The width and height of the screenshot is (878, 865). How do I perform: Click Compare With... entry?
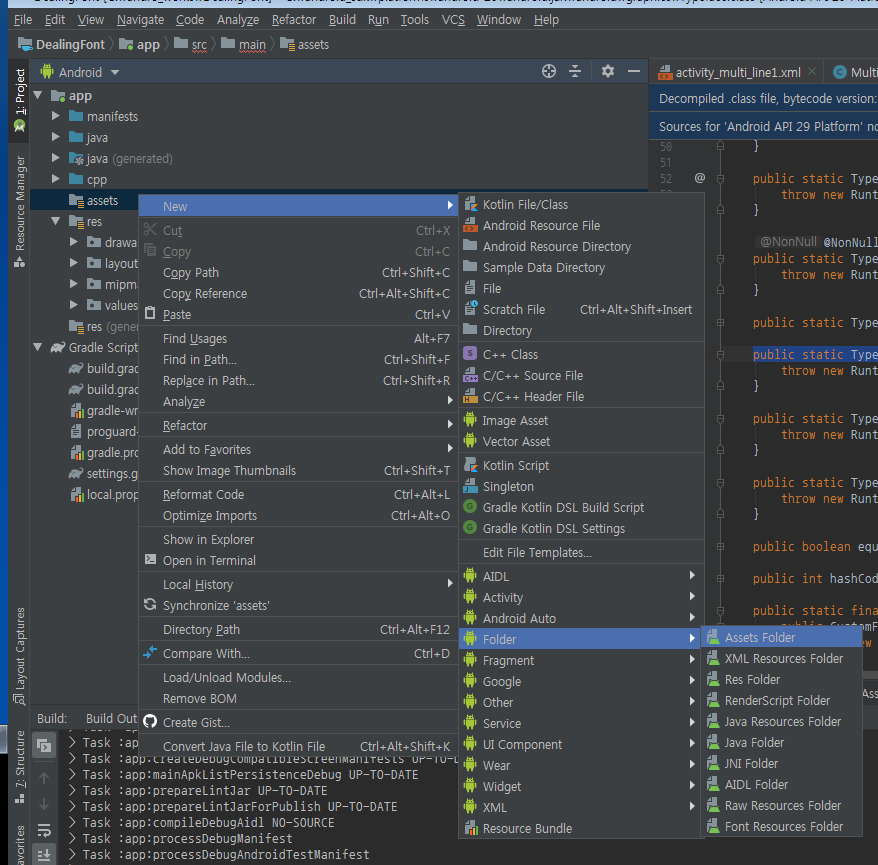(x=298, y=653)
